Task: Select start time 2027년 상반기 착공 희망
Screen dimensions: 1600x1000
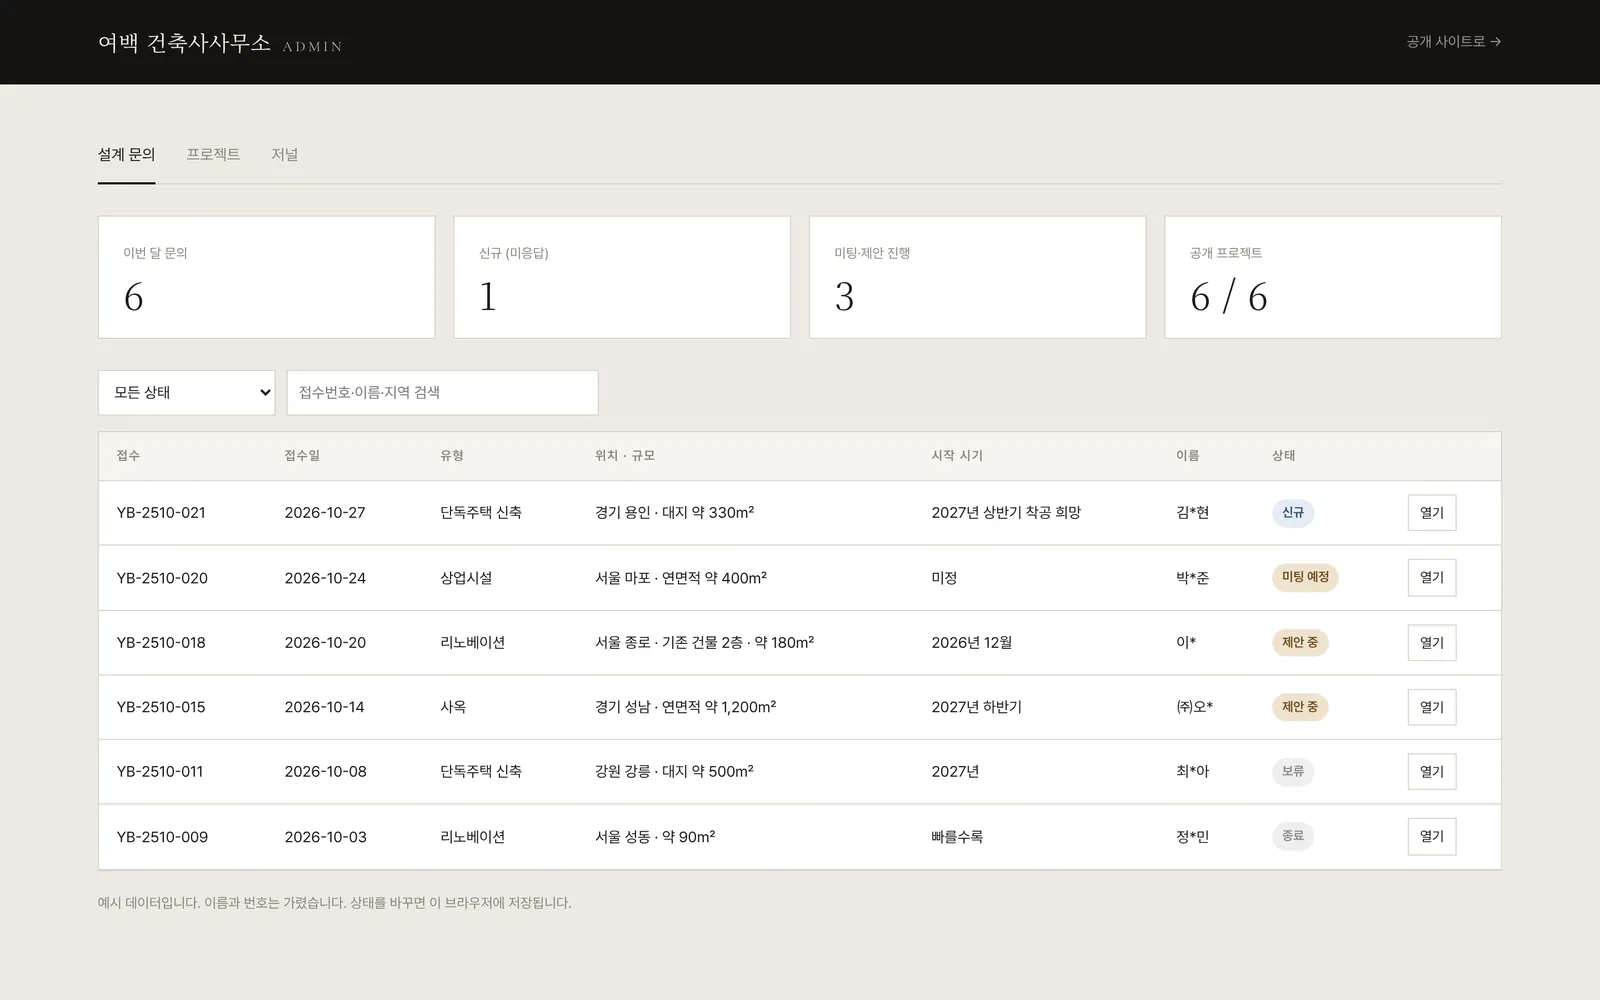Action: [x=1006, y=513]
